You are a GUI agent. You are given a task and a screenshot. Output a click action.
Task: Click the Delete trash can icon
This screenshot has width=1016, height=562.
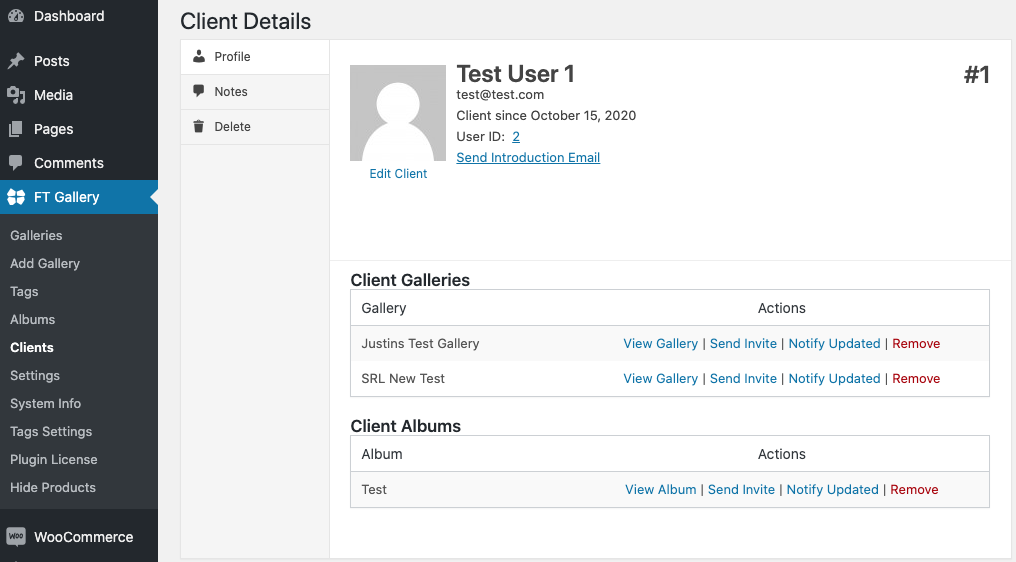coord(199,126)
